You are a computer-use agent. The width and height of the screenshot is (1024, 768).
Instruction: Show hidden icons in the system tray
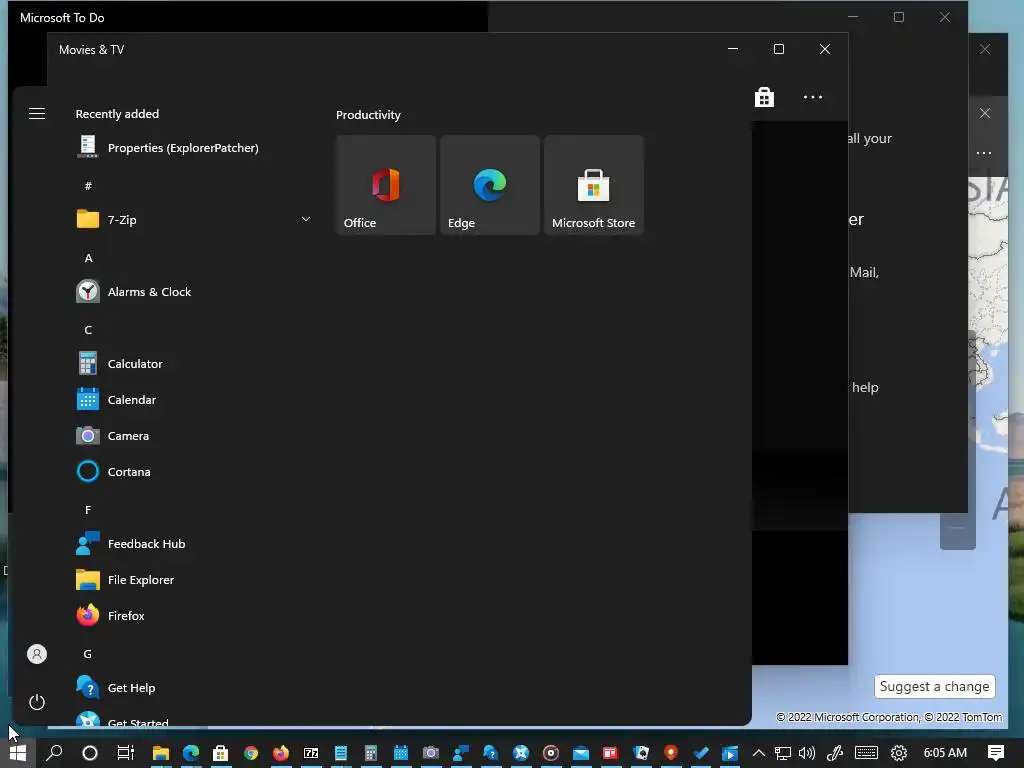click(758, 753)
